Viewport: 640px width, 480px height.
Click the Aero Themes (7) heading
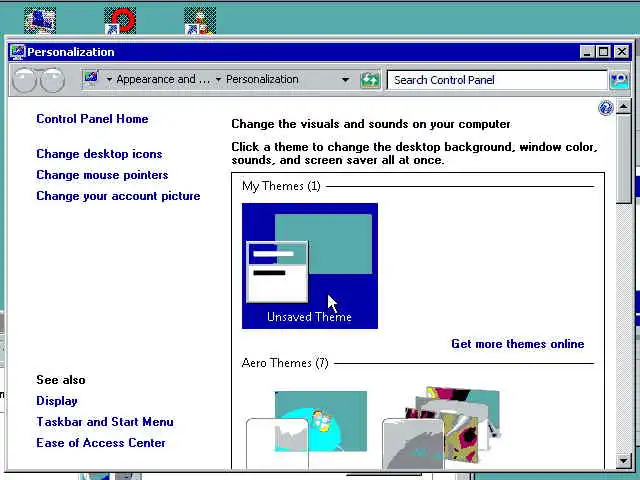(x=285, y=363)
